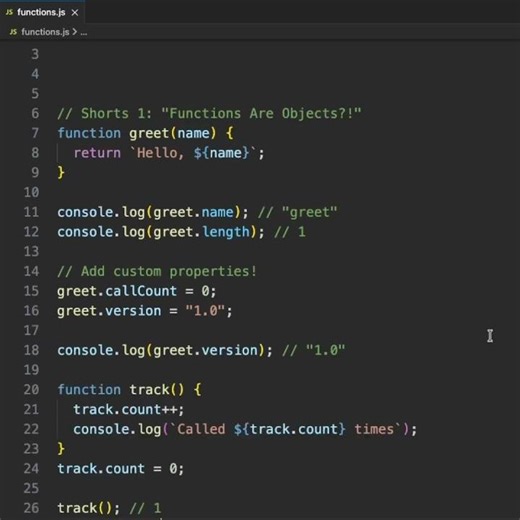Image resolution: width=520 pixels, height=520 pixels.
Task: Click line number 20 in the gutter
Action: 31,390
